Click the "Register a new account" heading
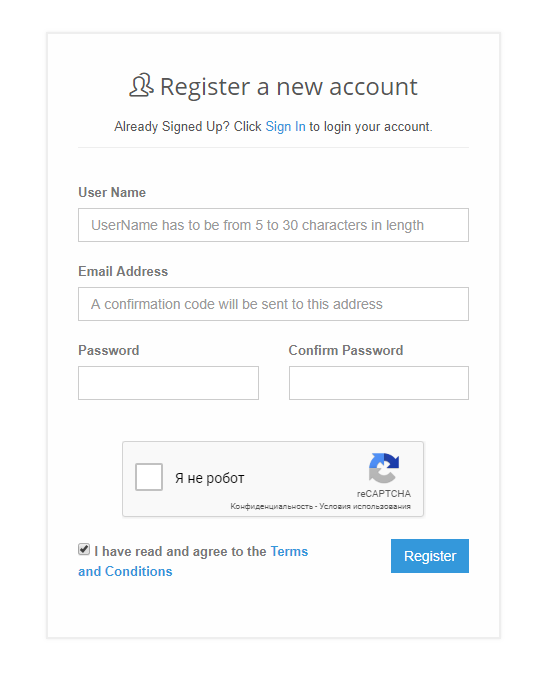This screenshot has width=545, height=677. click(288, 86)
